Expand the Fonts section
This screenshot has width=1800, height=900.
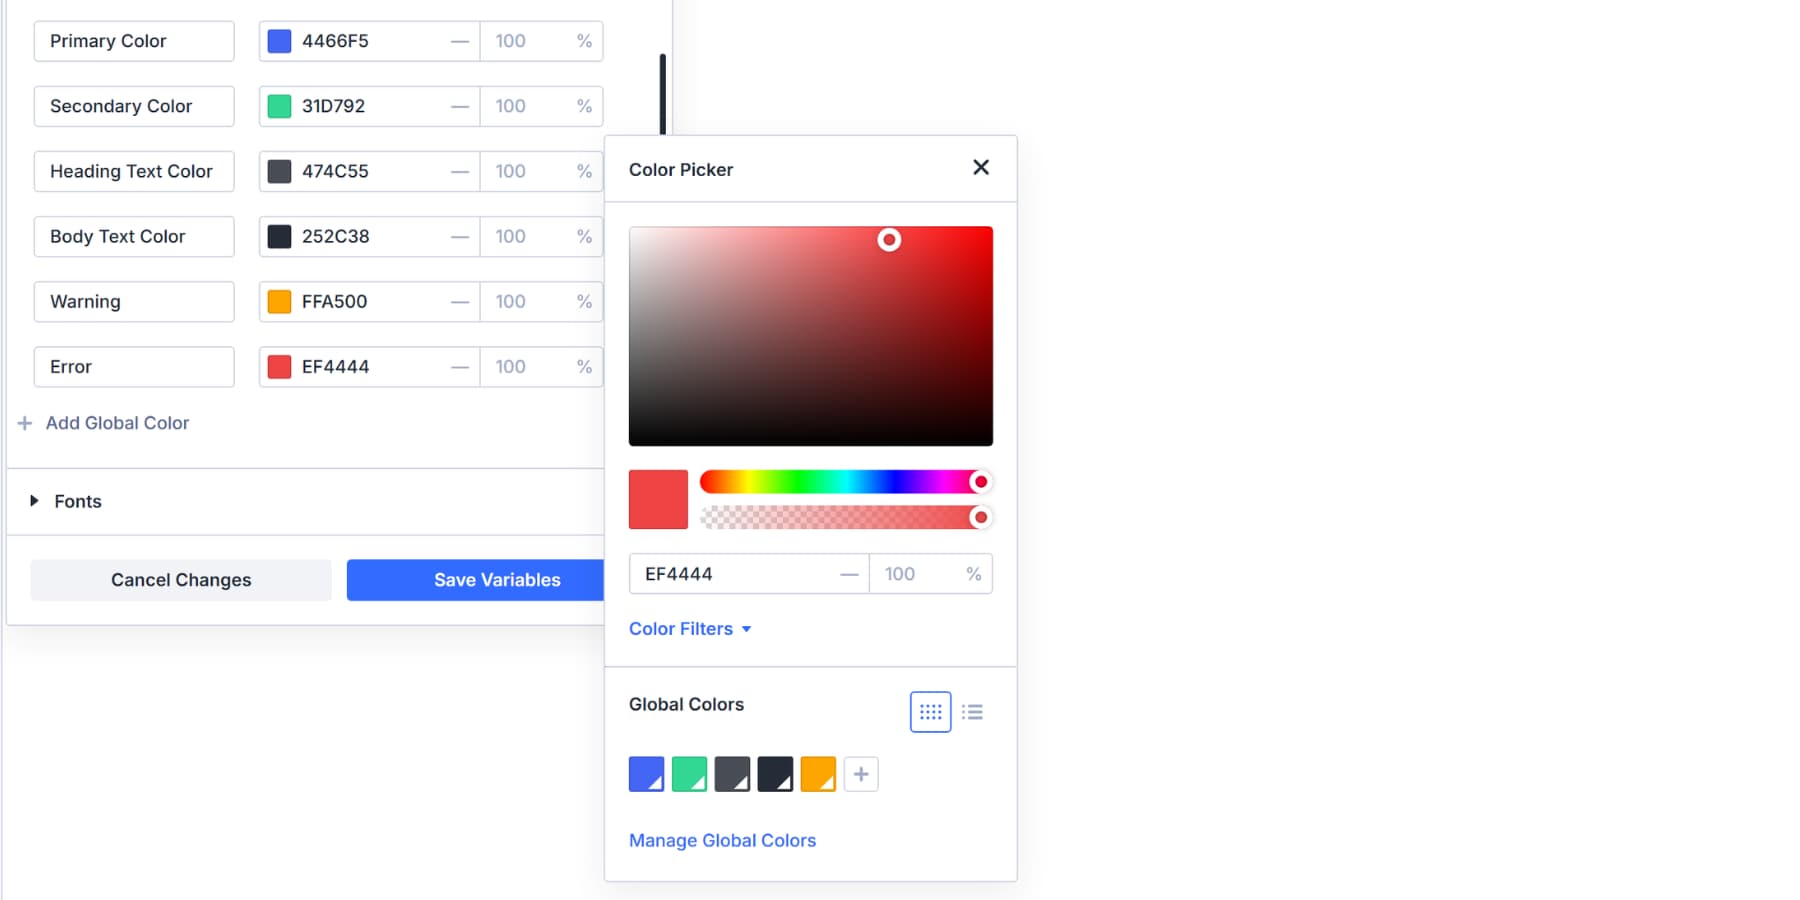click(x=36, y=501)
